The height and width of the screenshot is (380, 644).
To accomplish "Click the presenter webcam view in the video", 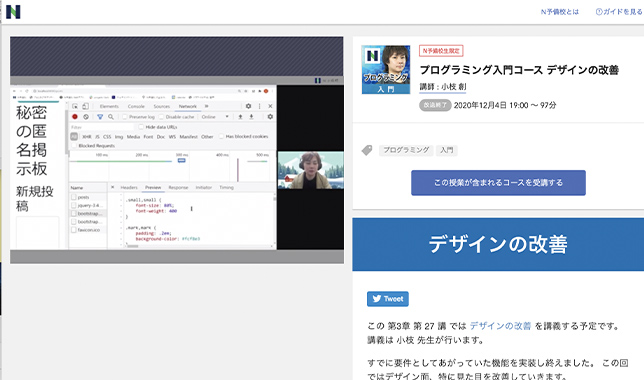I will click(x=310, y=170).
